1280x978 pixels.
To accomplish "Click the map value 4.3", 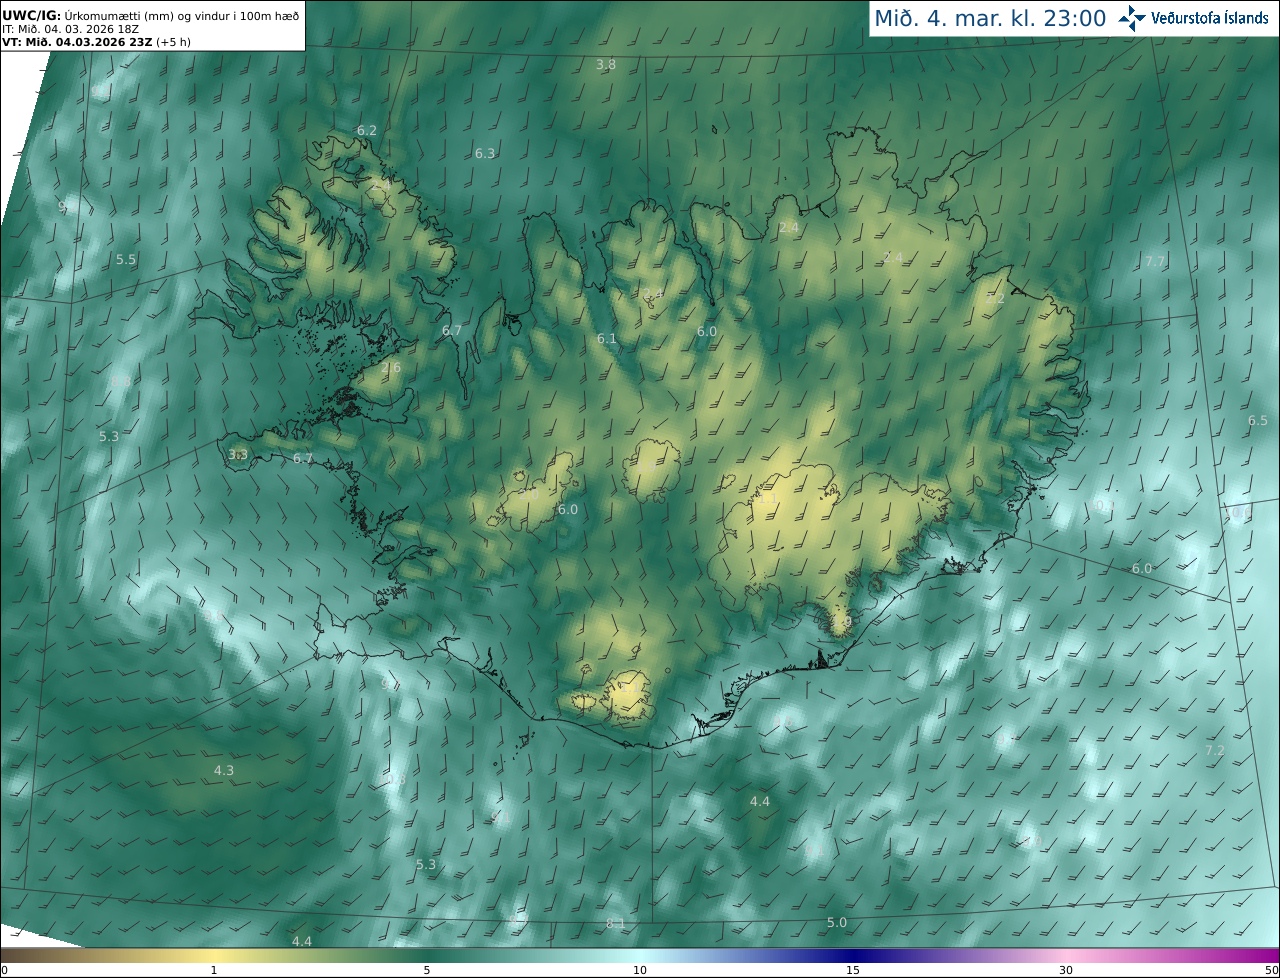I will pos(224,770).
